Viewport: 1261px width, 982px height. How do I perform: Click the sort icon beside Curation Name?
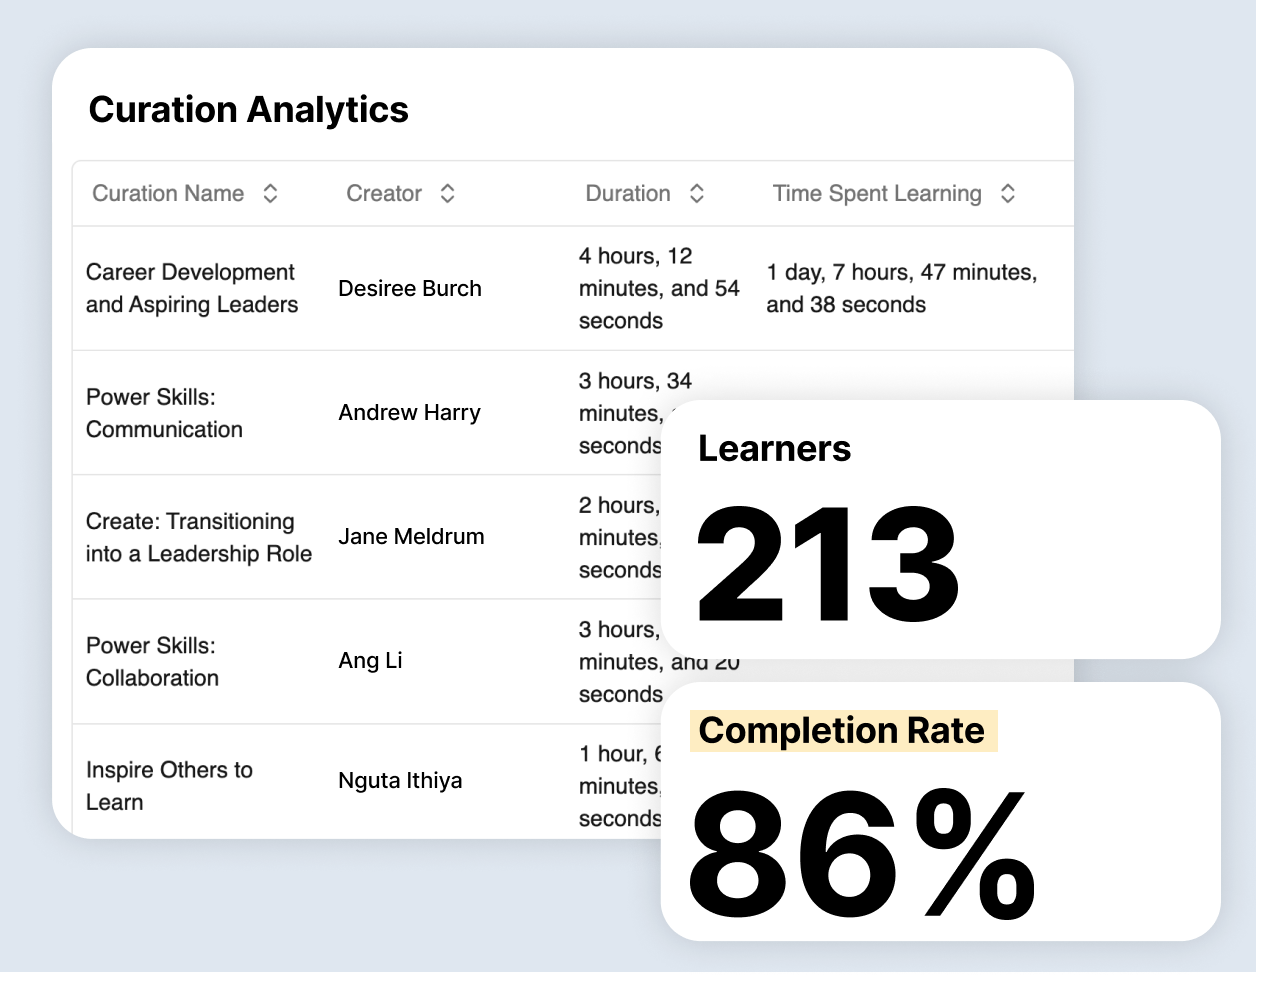pos(269,193)
